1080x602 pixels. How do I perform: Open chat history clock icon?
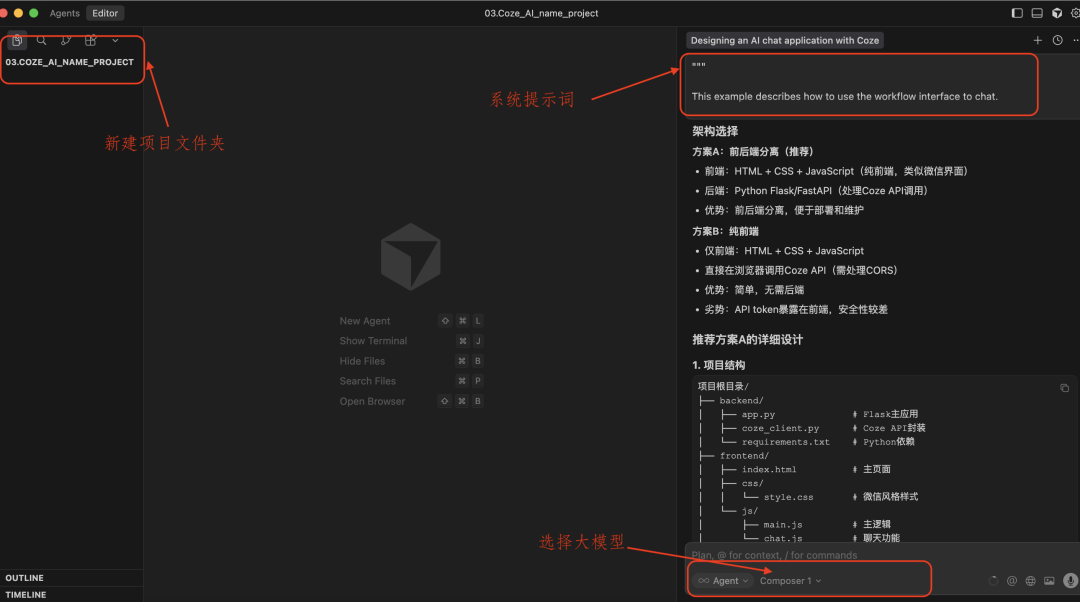pyautogui.click(x=1057, y=41)
